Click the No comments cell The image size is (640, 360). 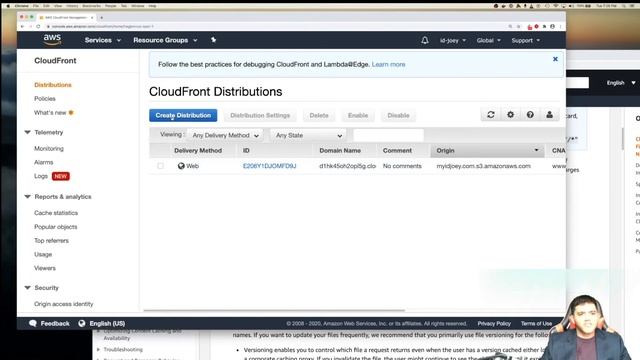(x=402, y=166)
